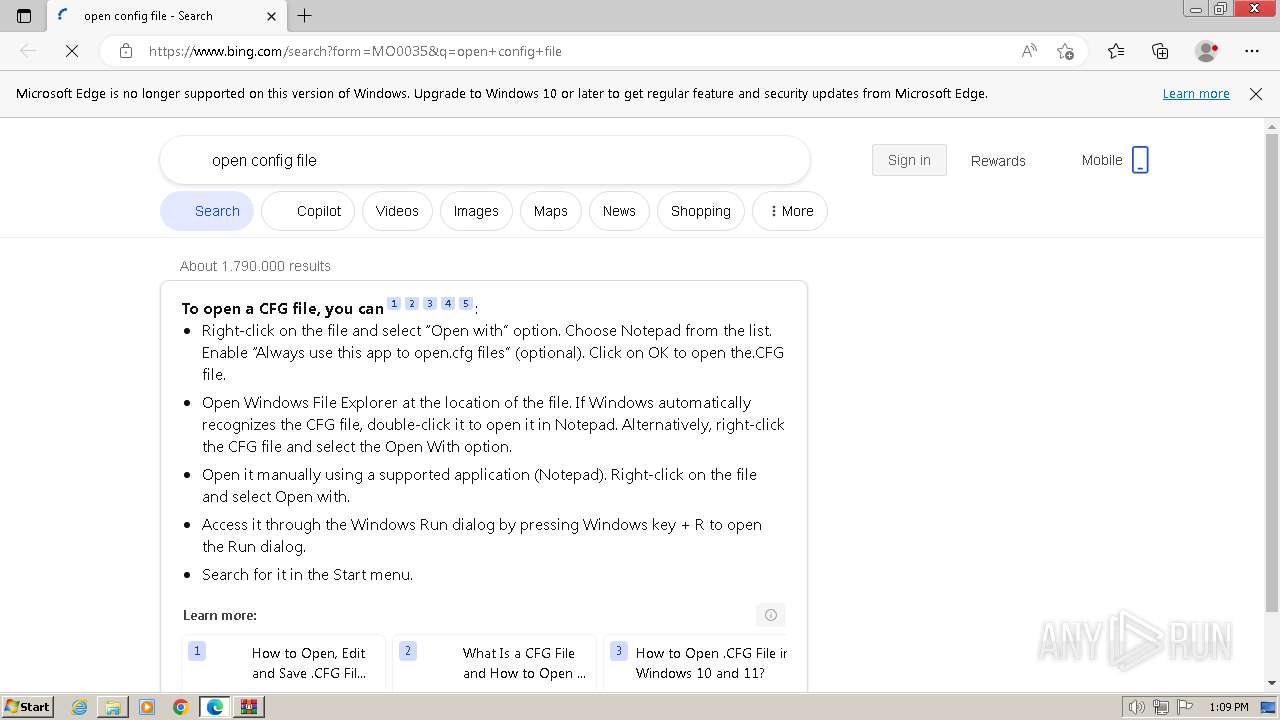
Task: Switch to the Maps tab
Action: pos(550,211)
